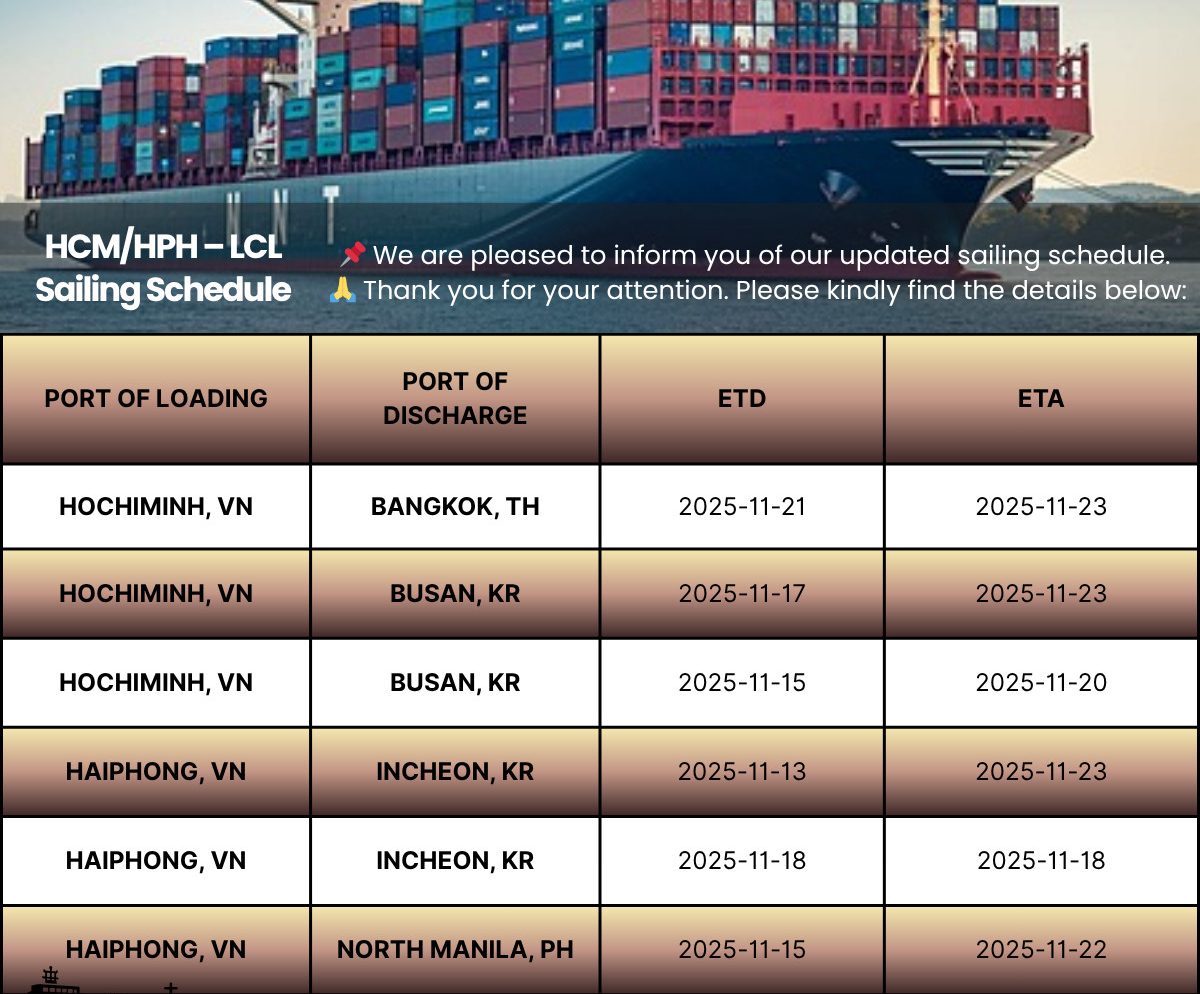Image resolution: width=1200 pixels, height=994 pixels.
Task: Click ETA date 2025-11-20
Action: point(1041,682)
